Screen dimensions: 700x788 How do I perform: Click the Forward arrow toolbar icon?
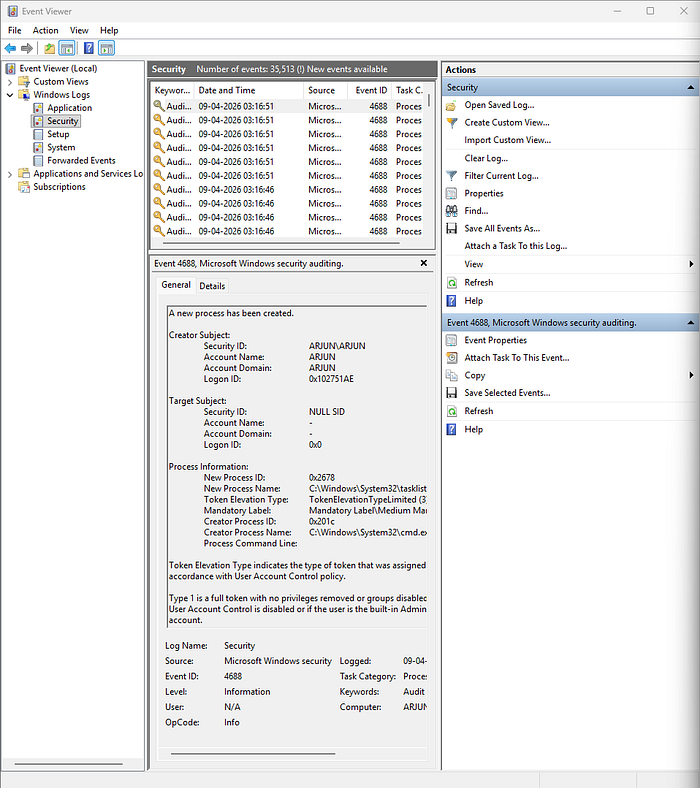click(27, 48)
